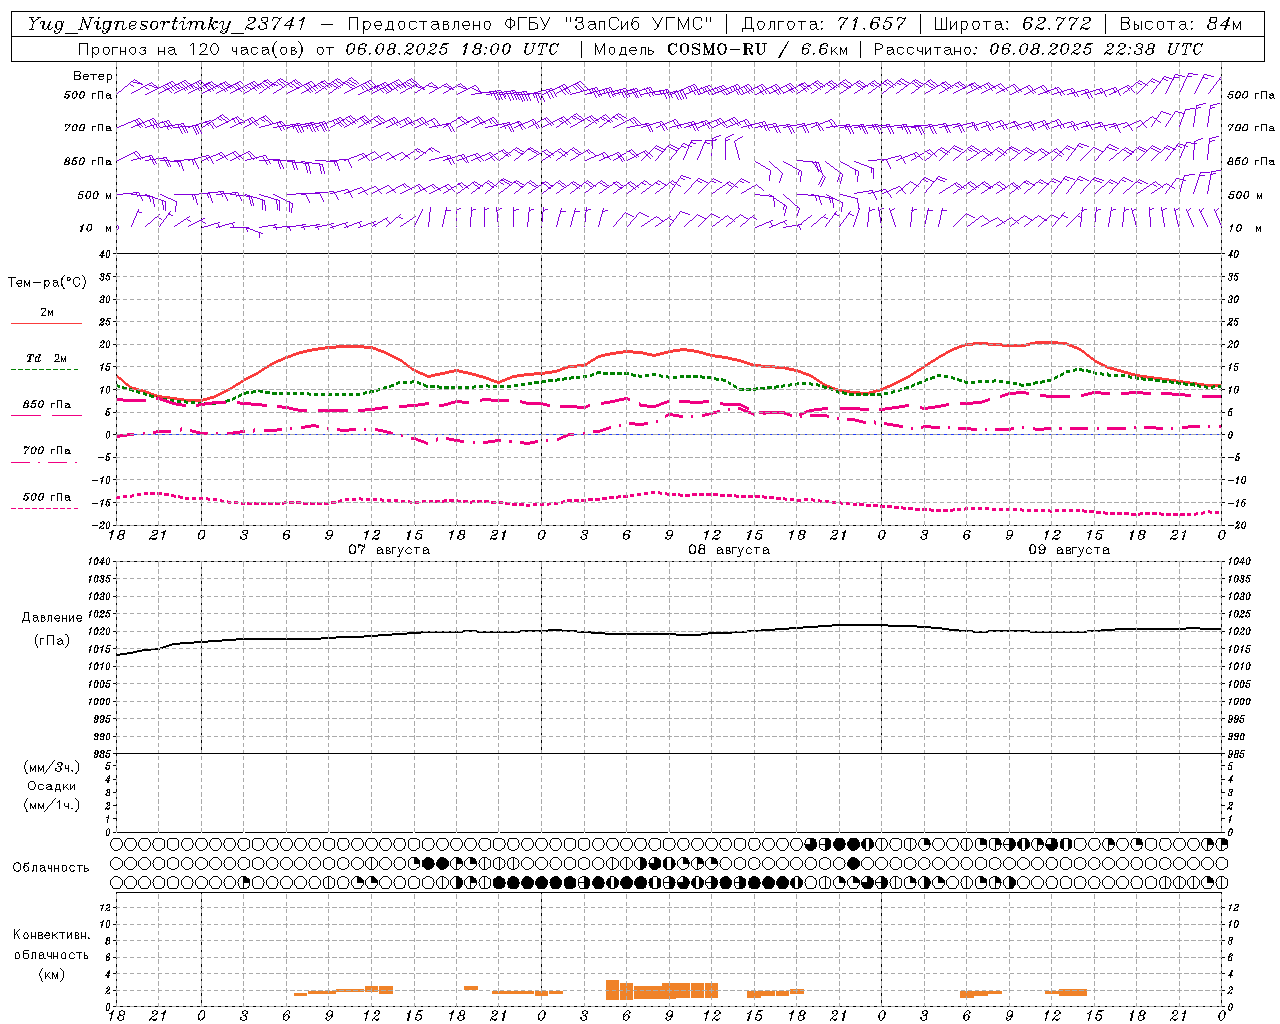1280x1024 pixels.
Task: Click the 850 гПа temperature legend entry
Action: (46, 405)
